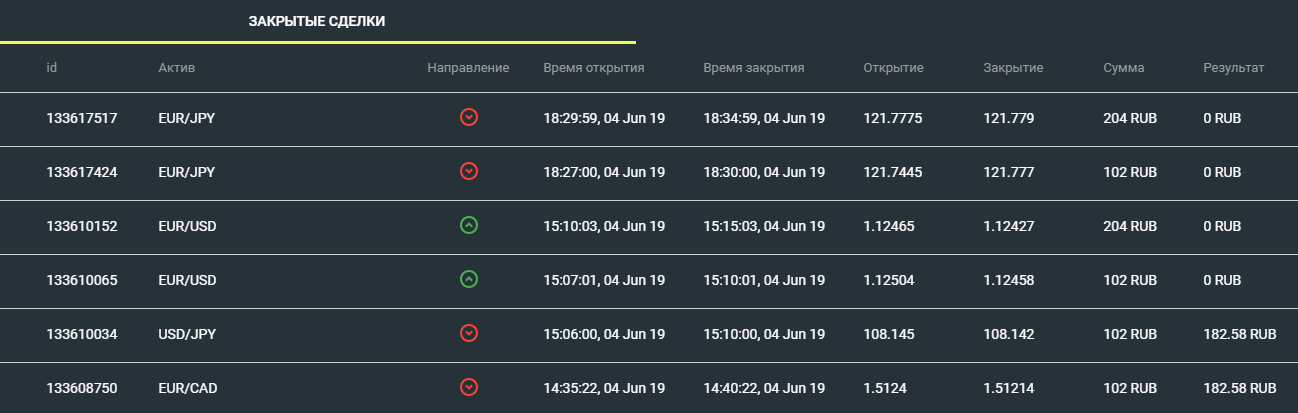This screenshot has width=1298, height=413.
Task: Click the Открытие column header
Action: tap(893, 68)
